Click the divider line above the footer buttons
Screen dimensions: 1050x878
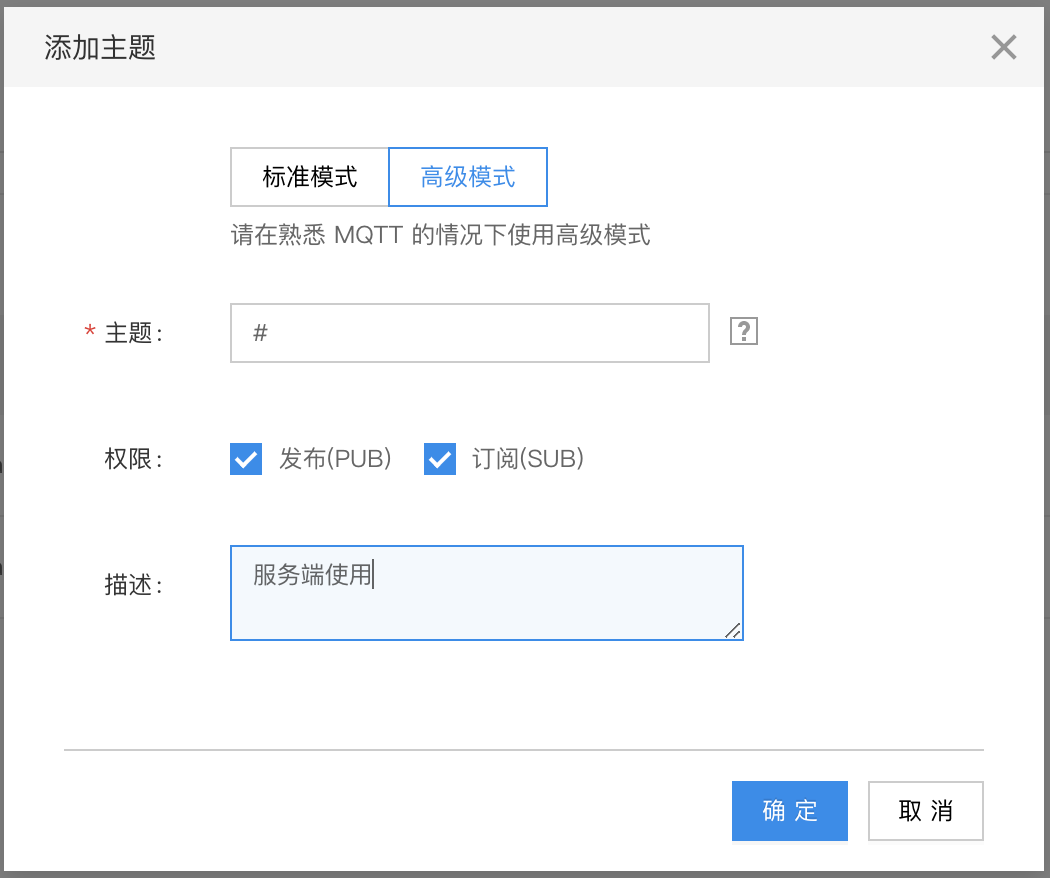click(x=524, y=749)
